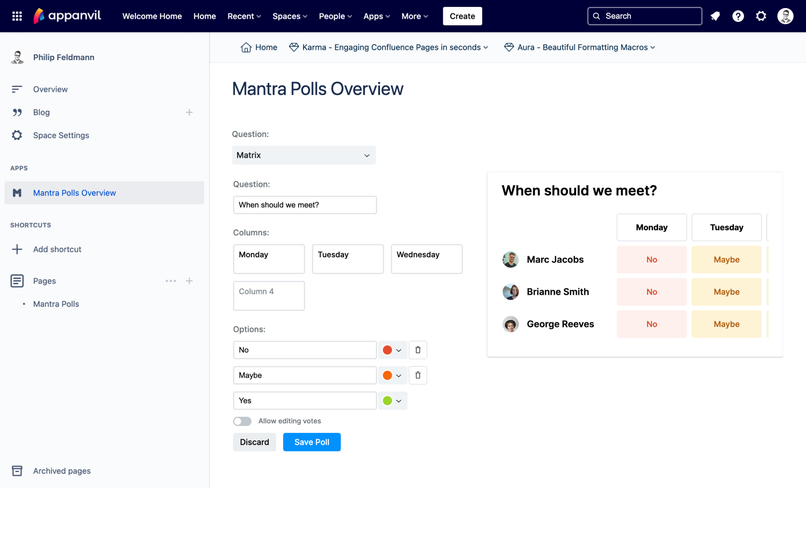Open Home in top navigation
Viewport: 806px width, 537px height.
(205, 16)
